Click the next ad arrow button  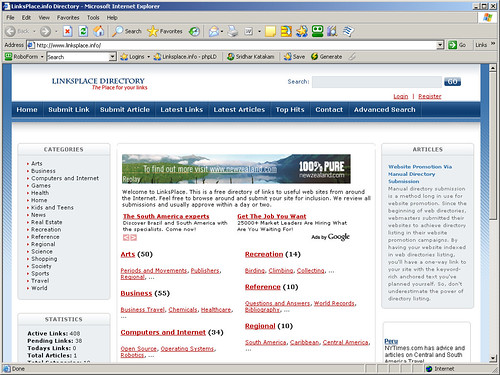tap(134, 238)
